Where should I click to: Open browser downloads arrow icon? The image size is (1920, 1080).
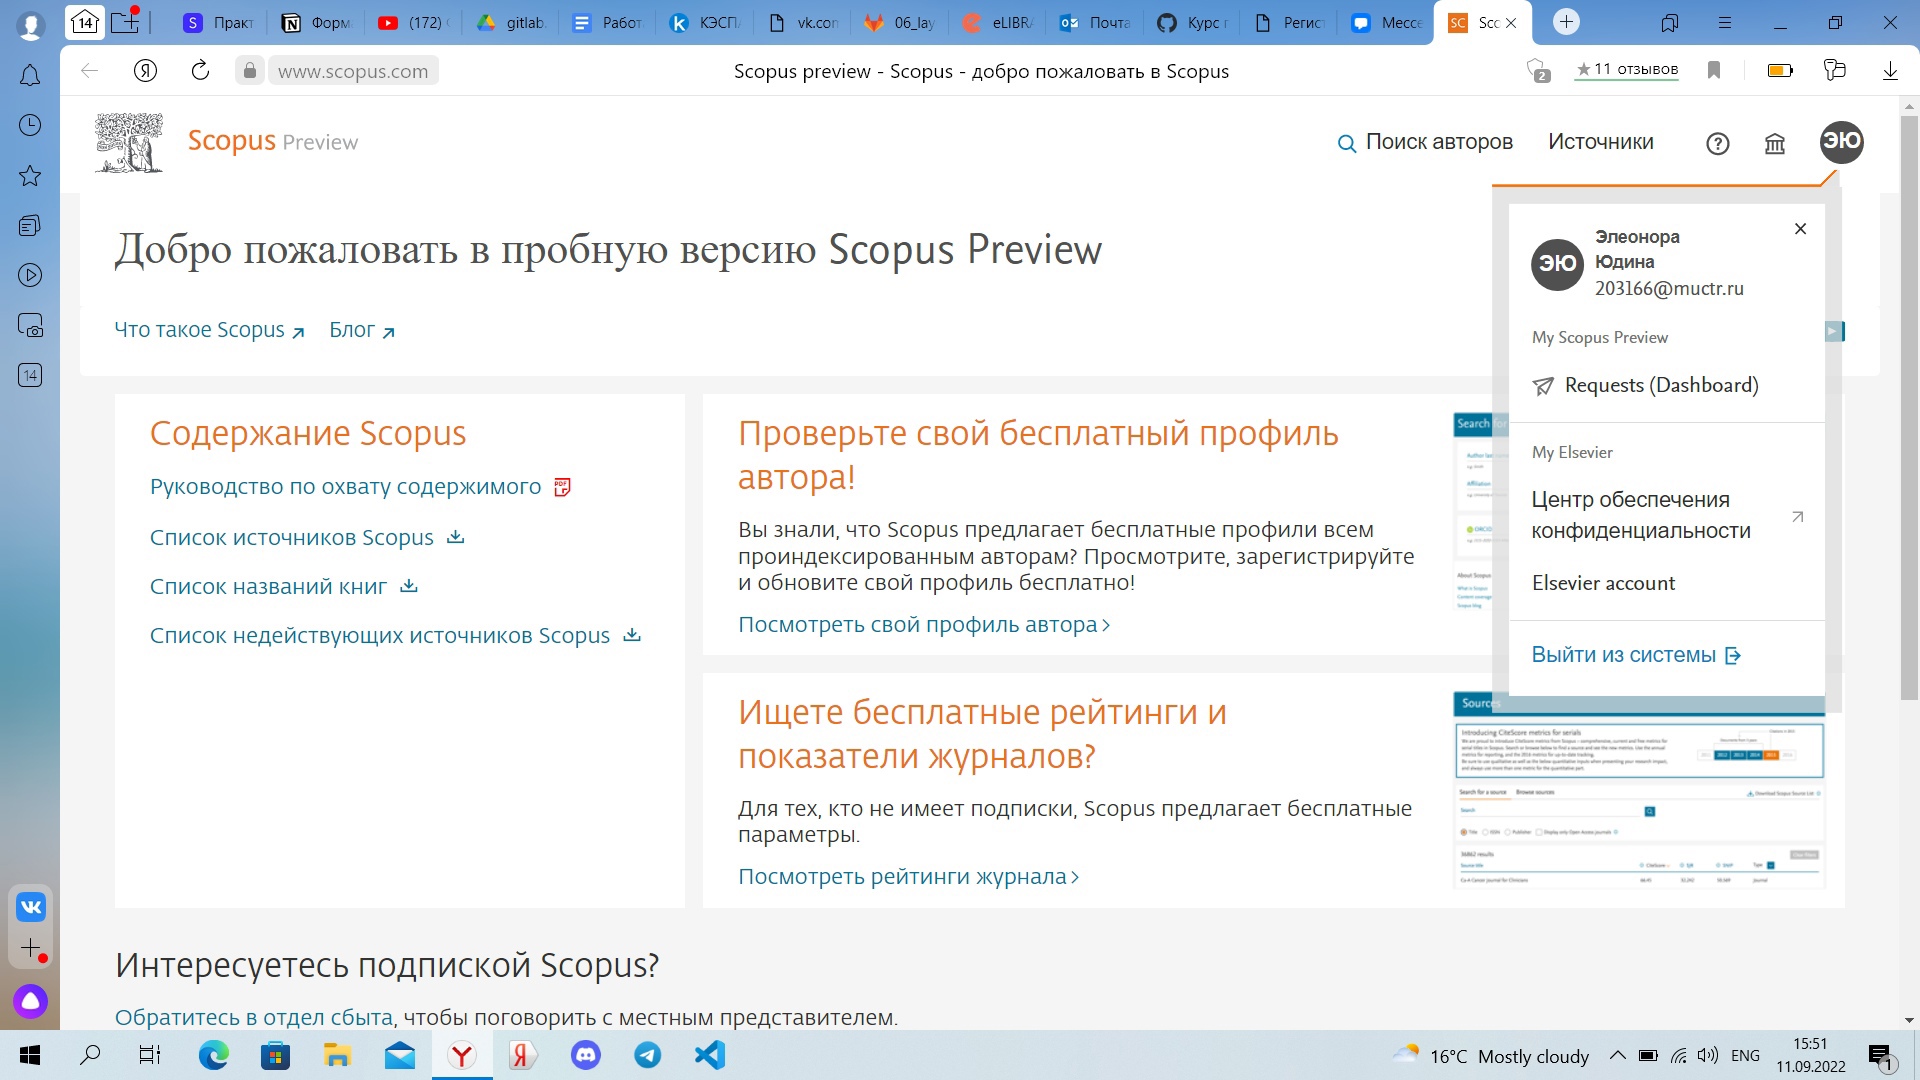point(1890,70)
